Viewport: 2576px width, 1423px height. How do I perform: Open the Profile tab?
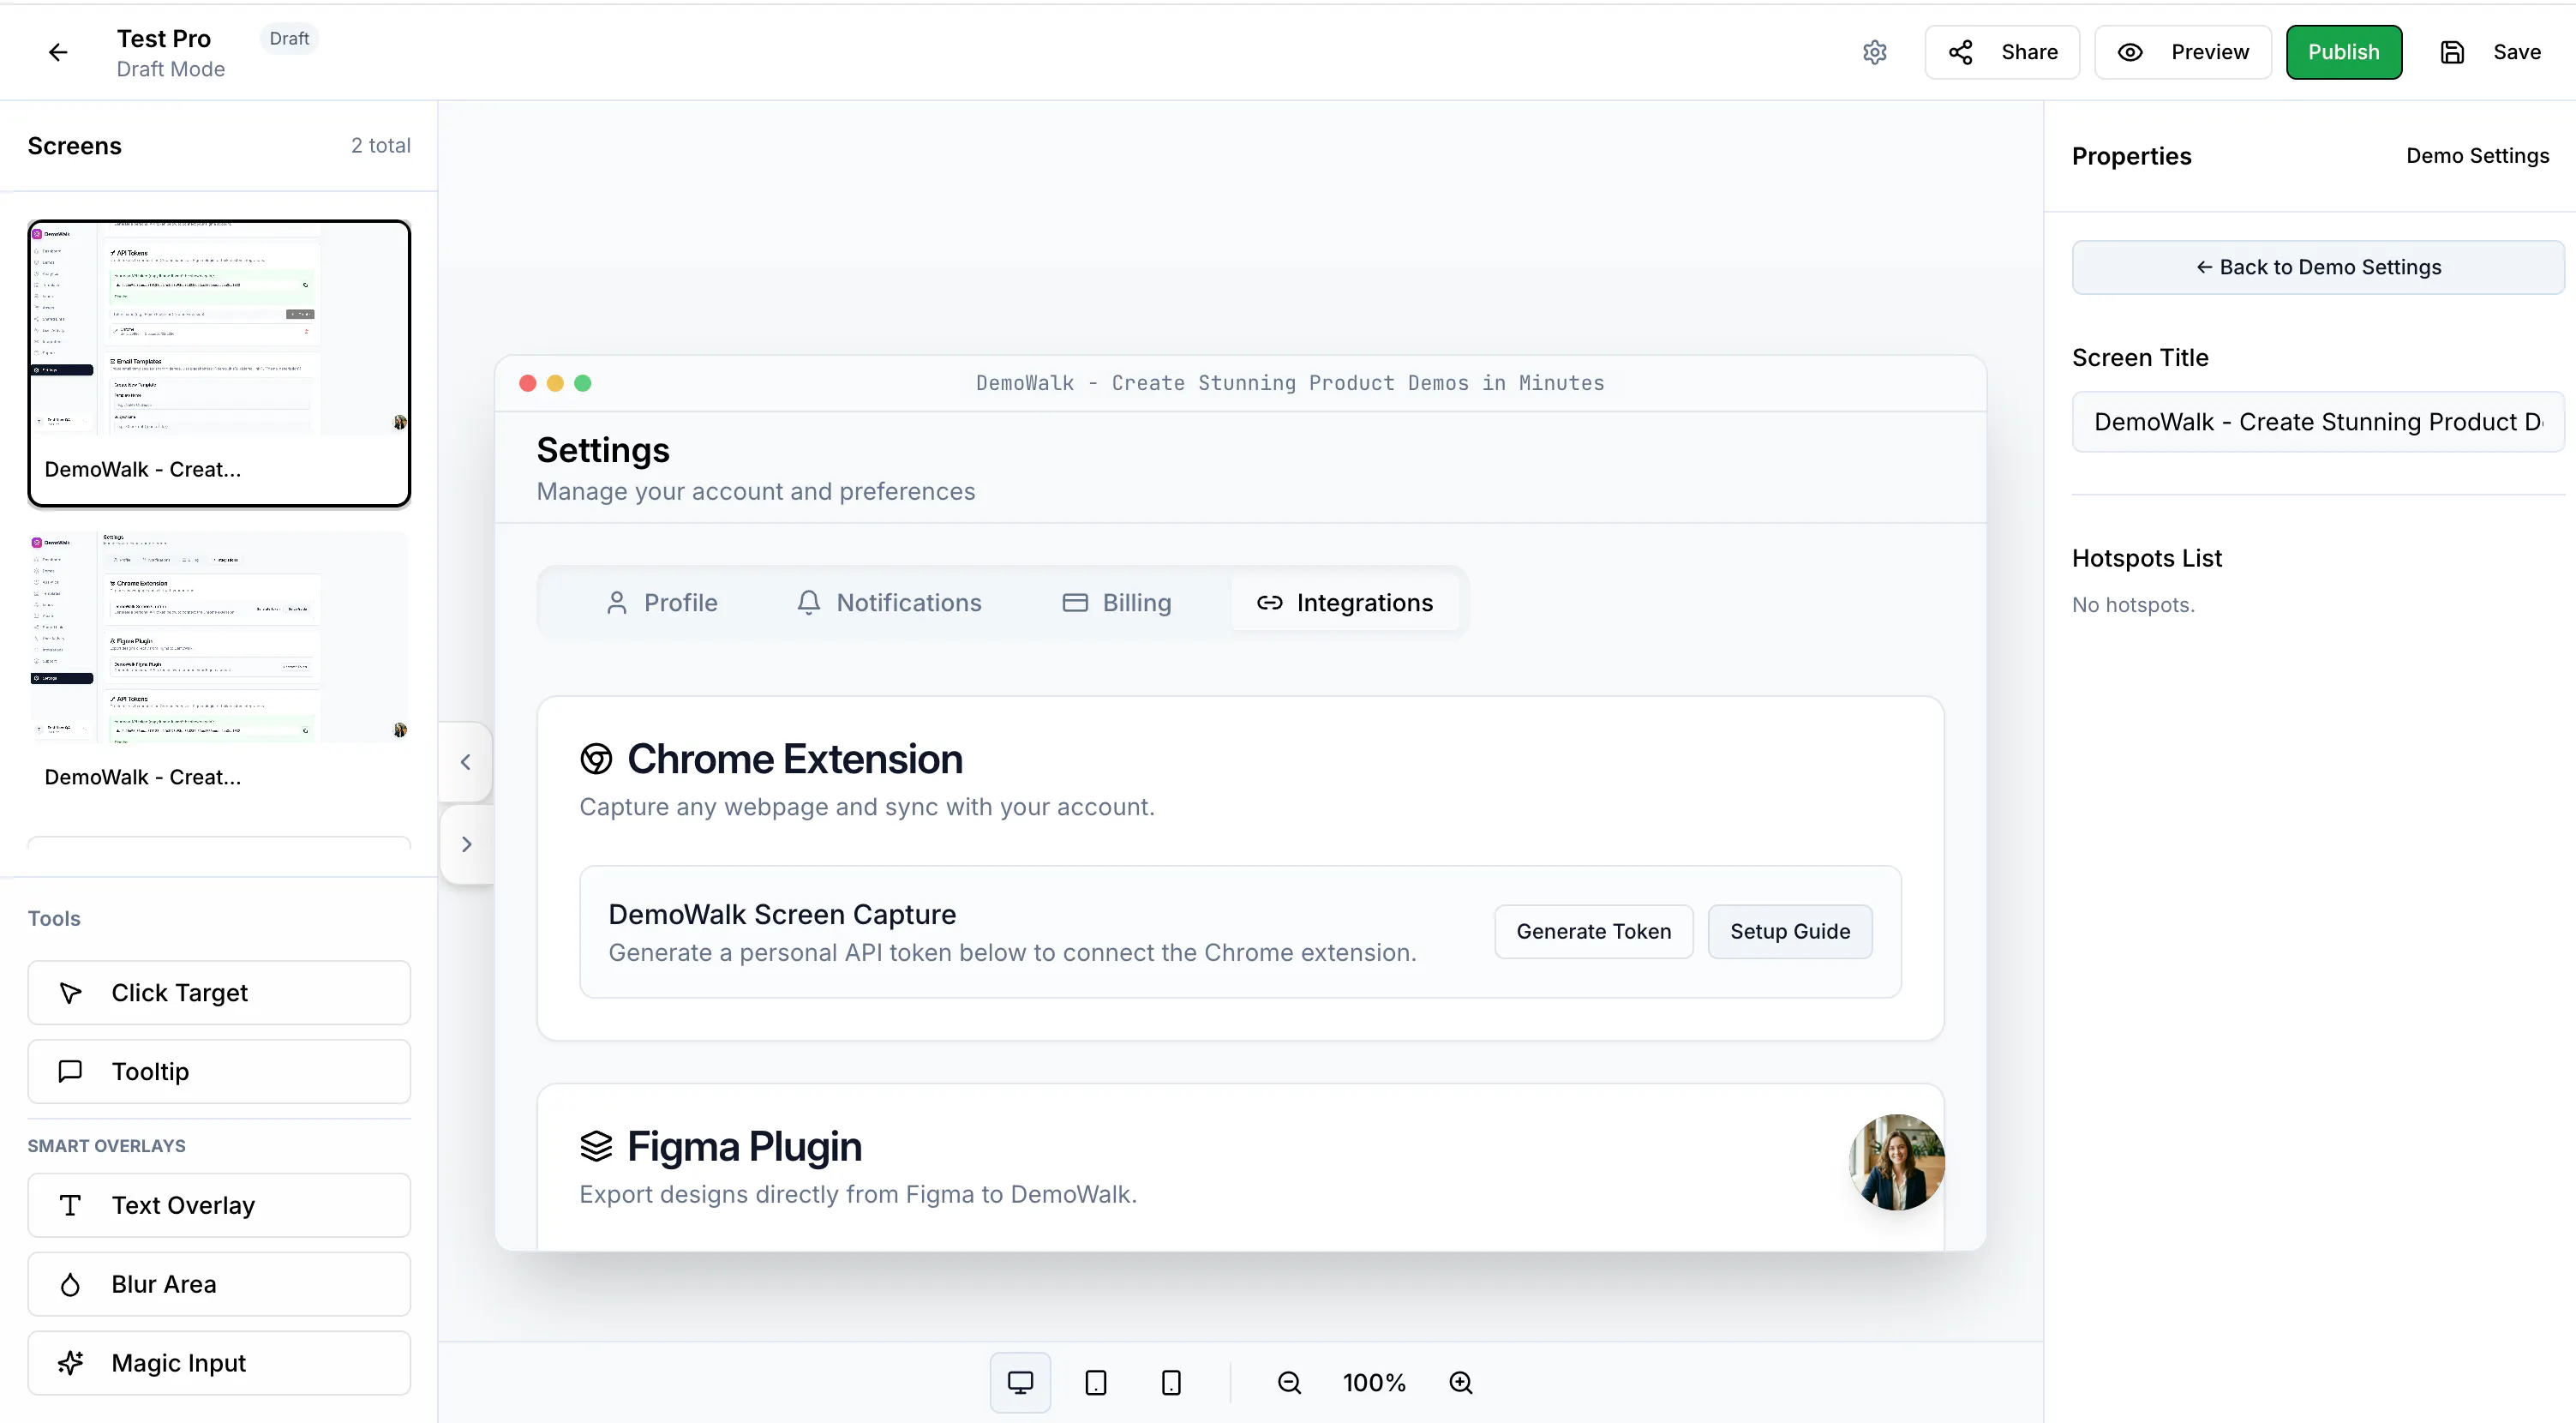661,603
